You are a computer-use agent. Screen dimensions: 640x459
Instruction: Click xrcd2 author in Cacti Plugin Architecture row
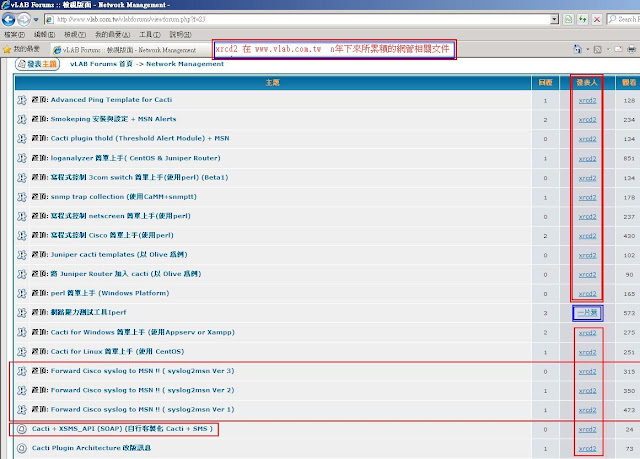coord(587,449)
